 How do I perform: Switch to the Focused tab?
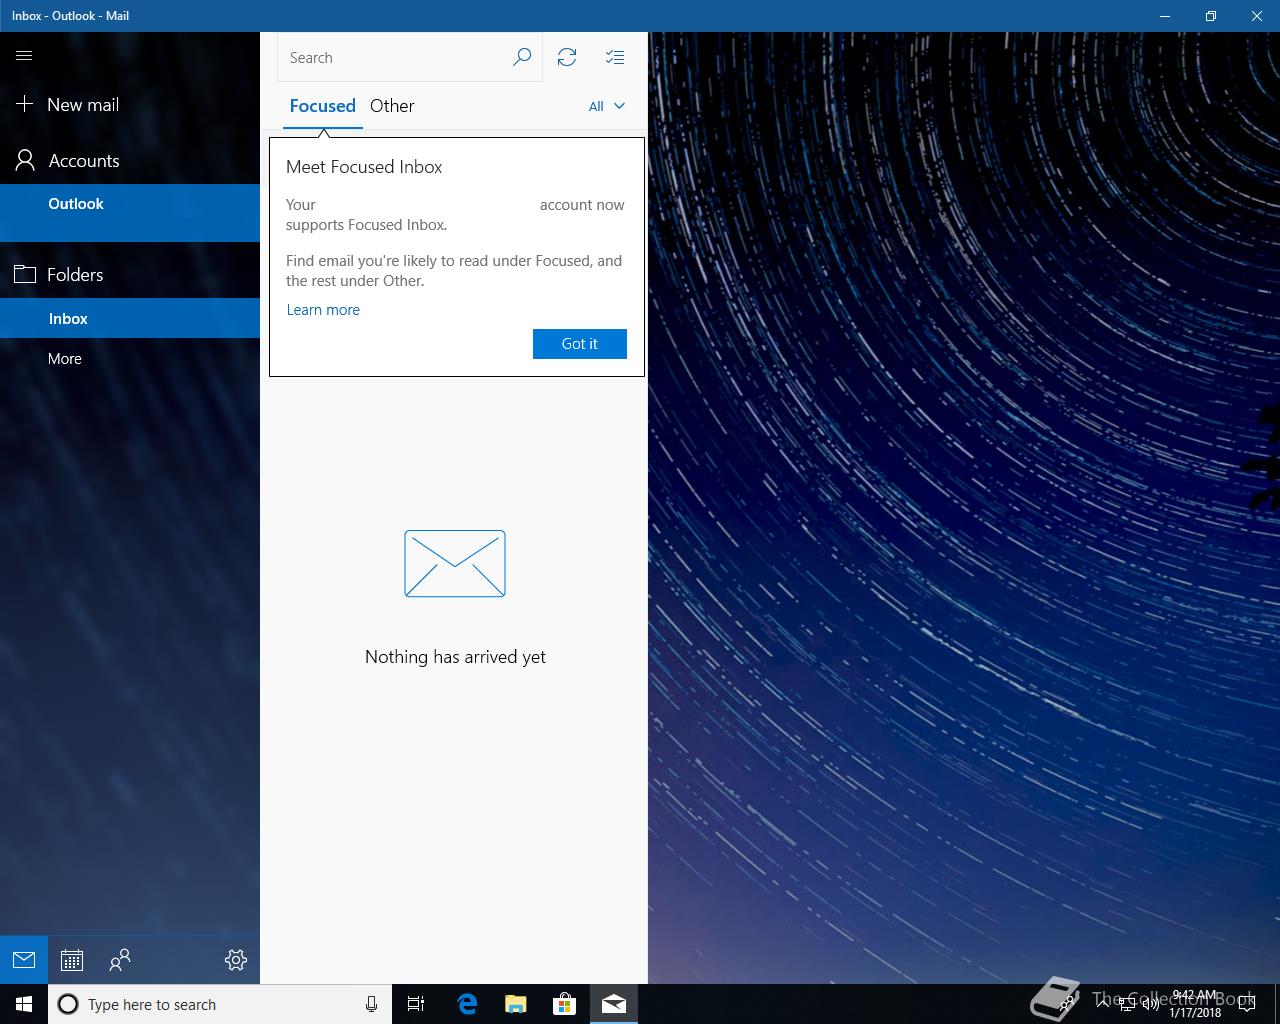(x=322, y=106)
